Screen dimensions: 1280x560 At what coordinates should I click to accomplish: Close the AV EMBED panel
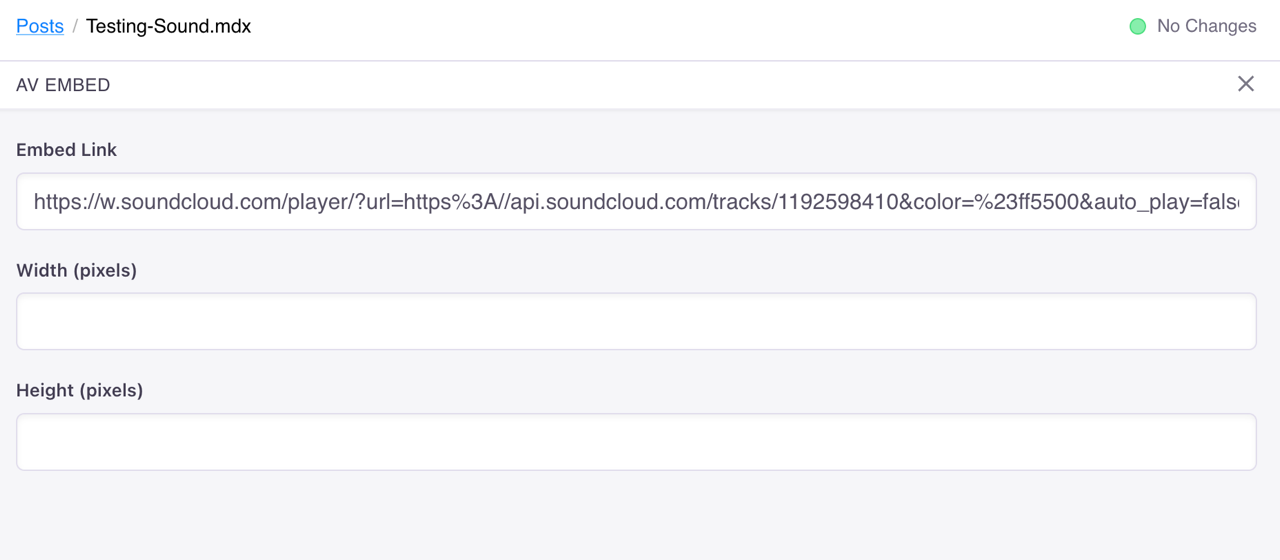[1245, 84]
